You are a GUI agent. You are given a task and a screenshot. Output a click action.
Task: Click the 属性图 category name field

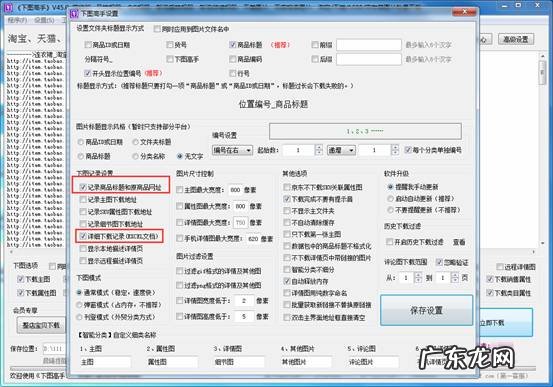(x=172, y=362)
